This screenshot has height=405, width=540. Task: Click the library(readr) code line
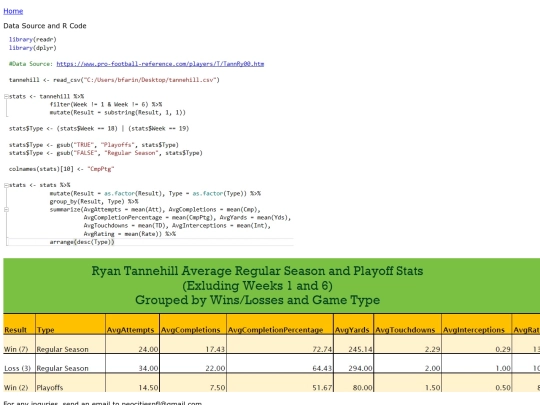pos(33,40)
